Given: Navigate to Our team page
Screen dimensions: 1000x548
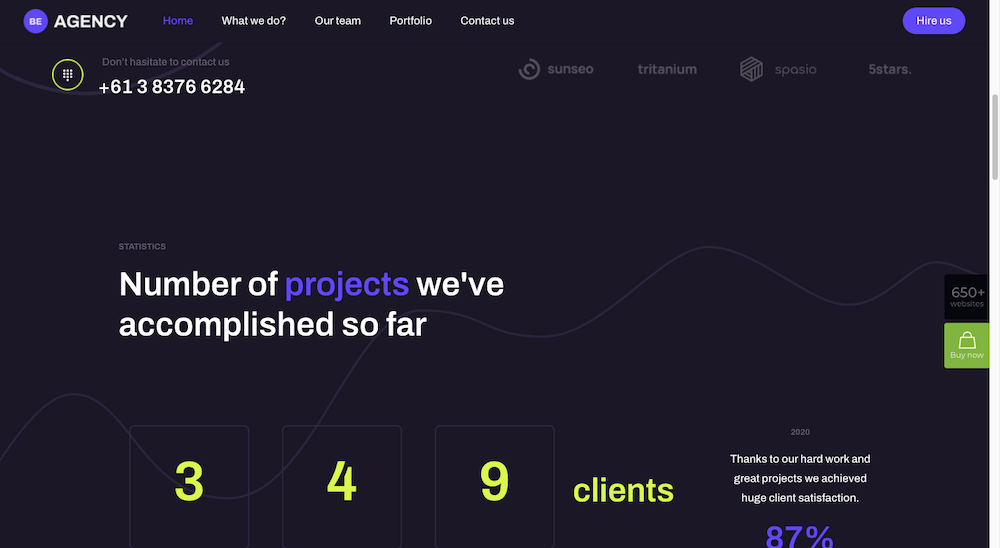Looking at the screenshot, I should [x=338, y=21].
